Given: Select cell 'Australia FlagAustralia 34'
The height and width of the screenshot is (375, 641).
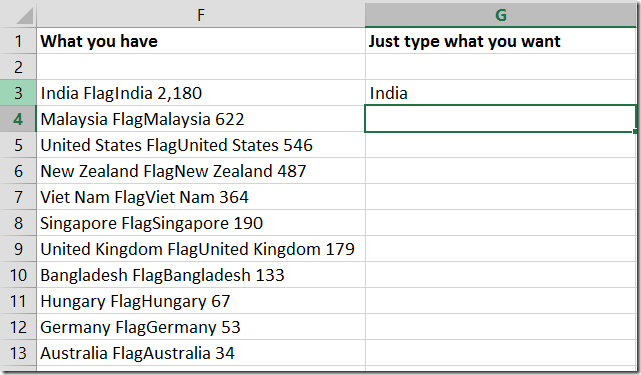Looking at the screenshot, I should (201, 353).
